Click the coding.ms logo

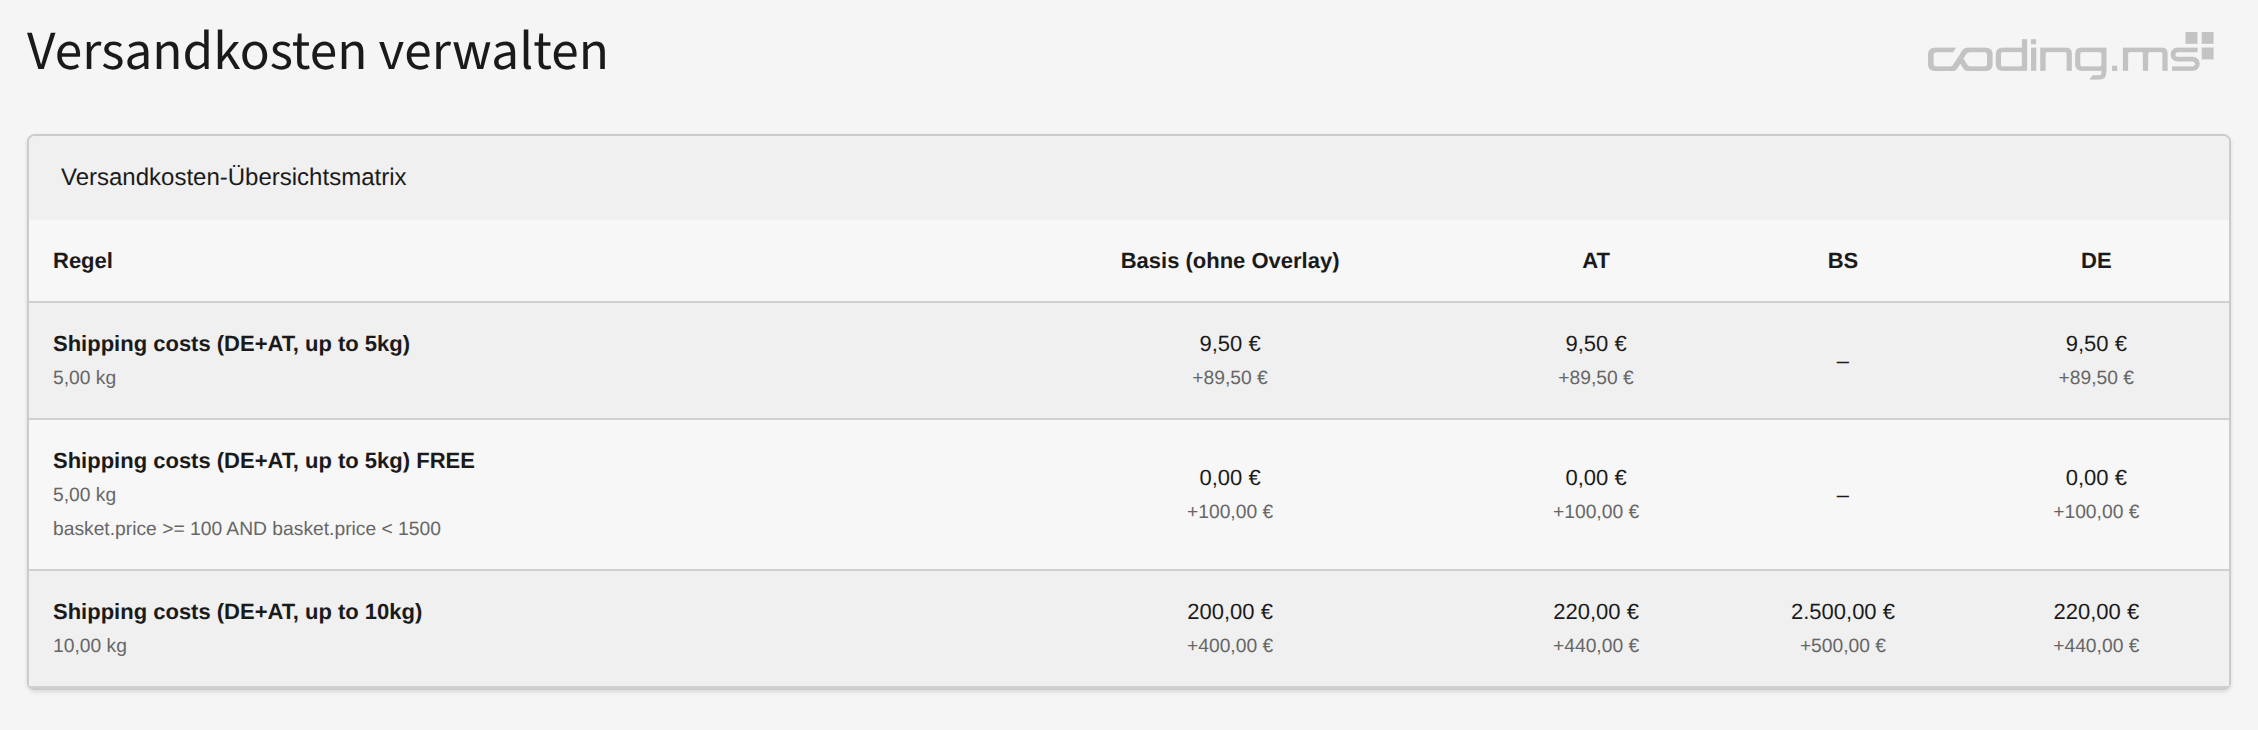click(2069, 55)
